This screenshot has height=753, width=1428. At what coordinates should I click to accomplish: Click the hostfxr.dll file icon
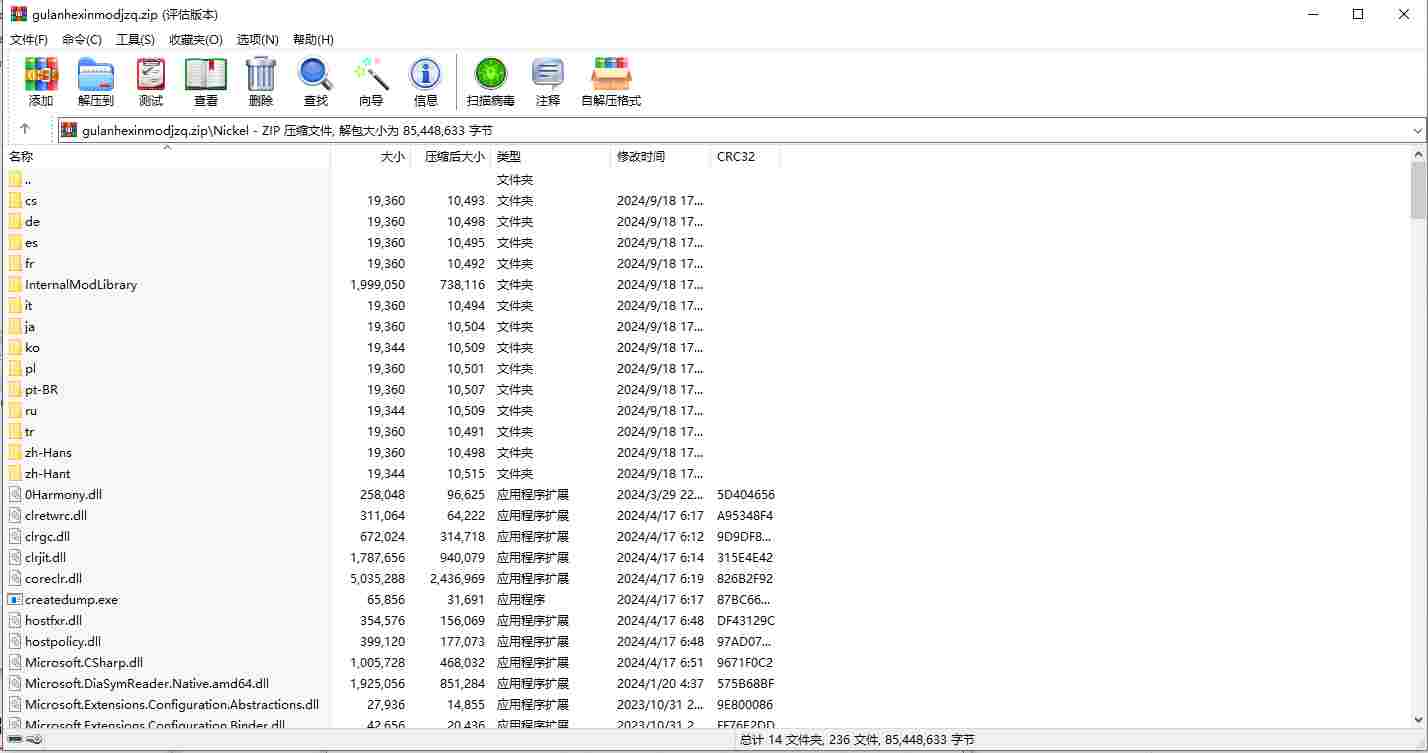click(x=15, y=620)
